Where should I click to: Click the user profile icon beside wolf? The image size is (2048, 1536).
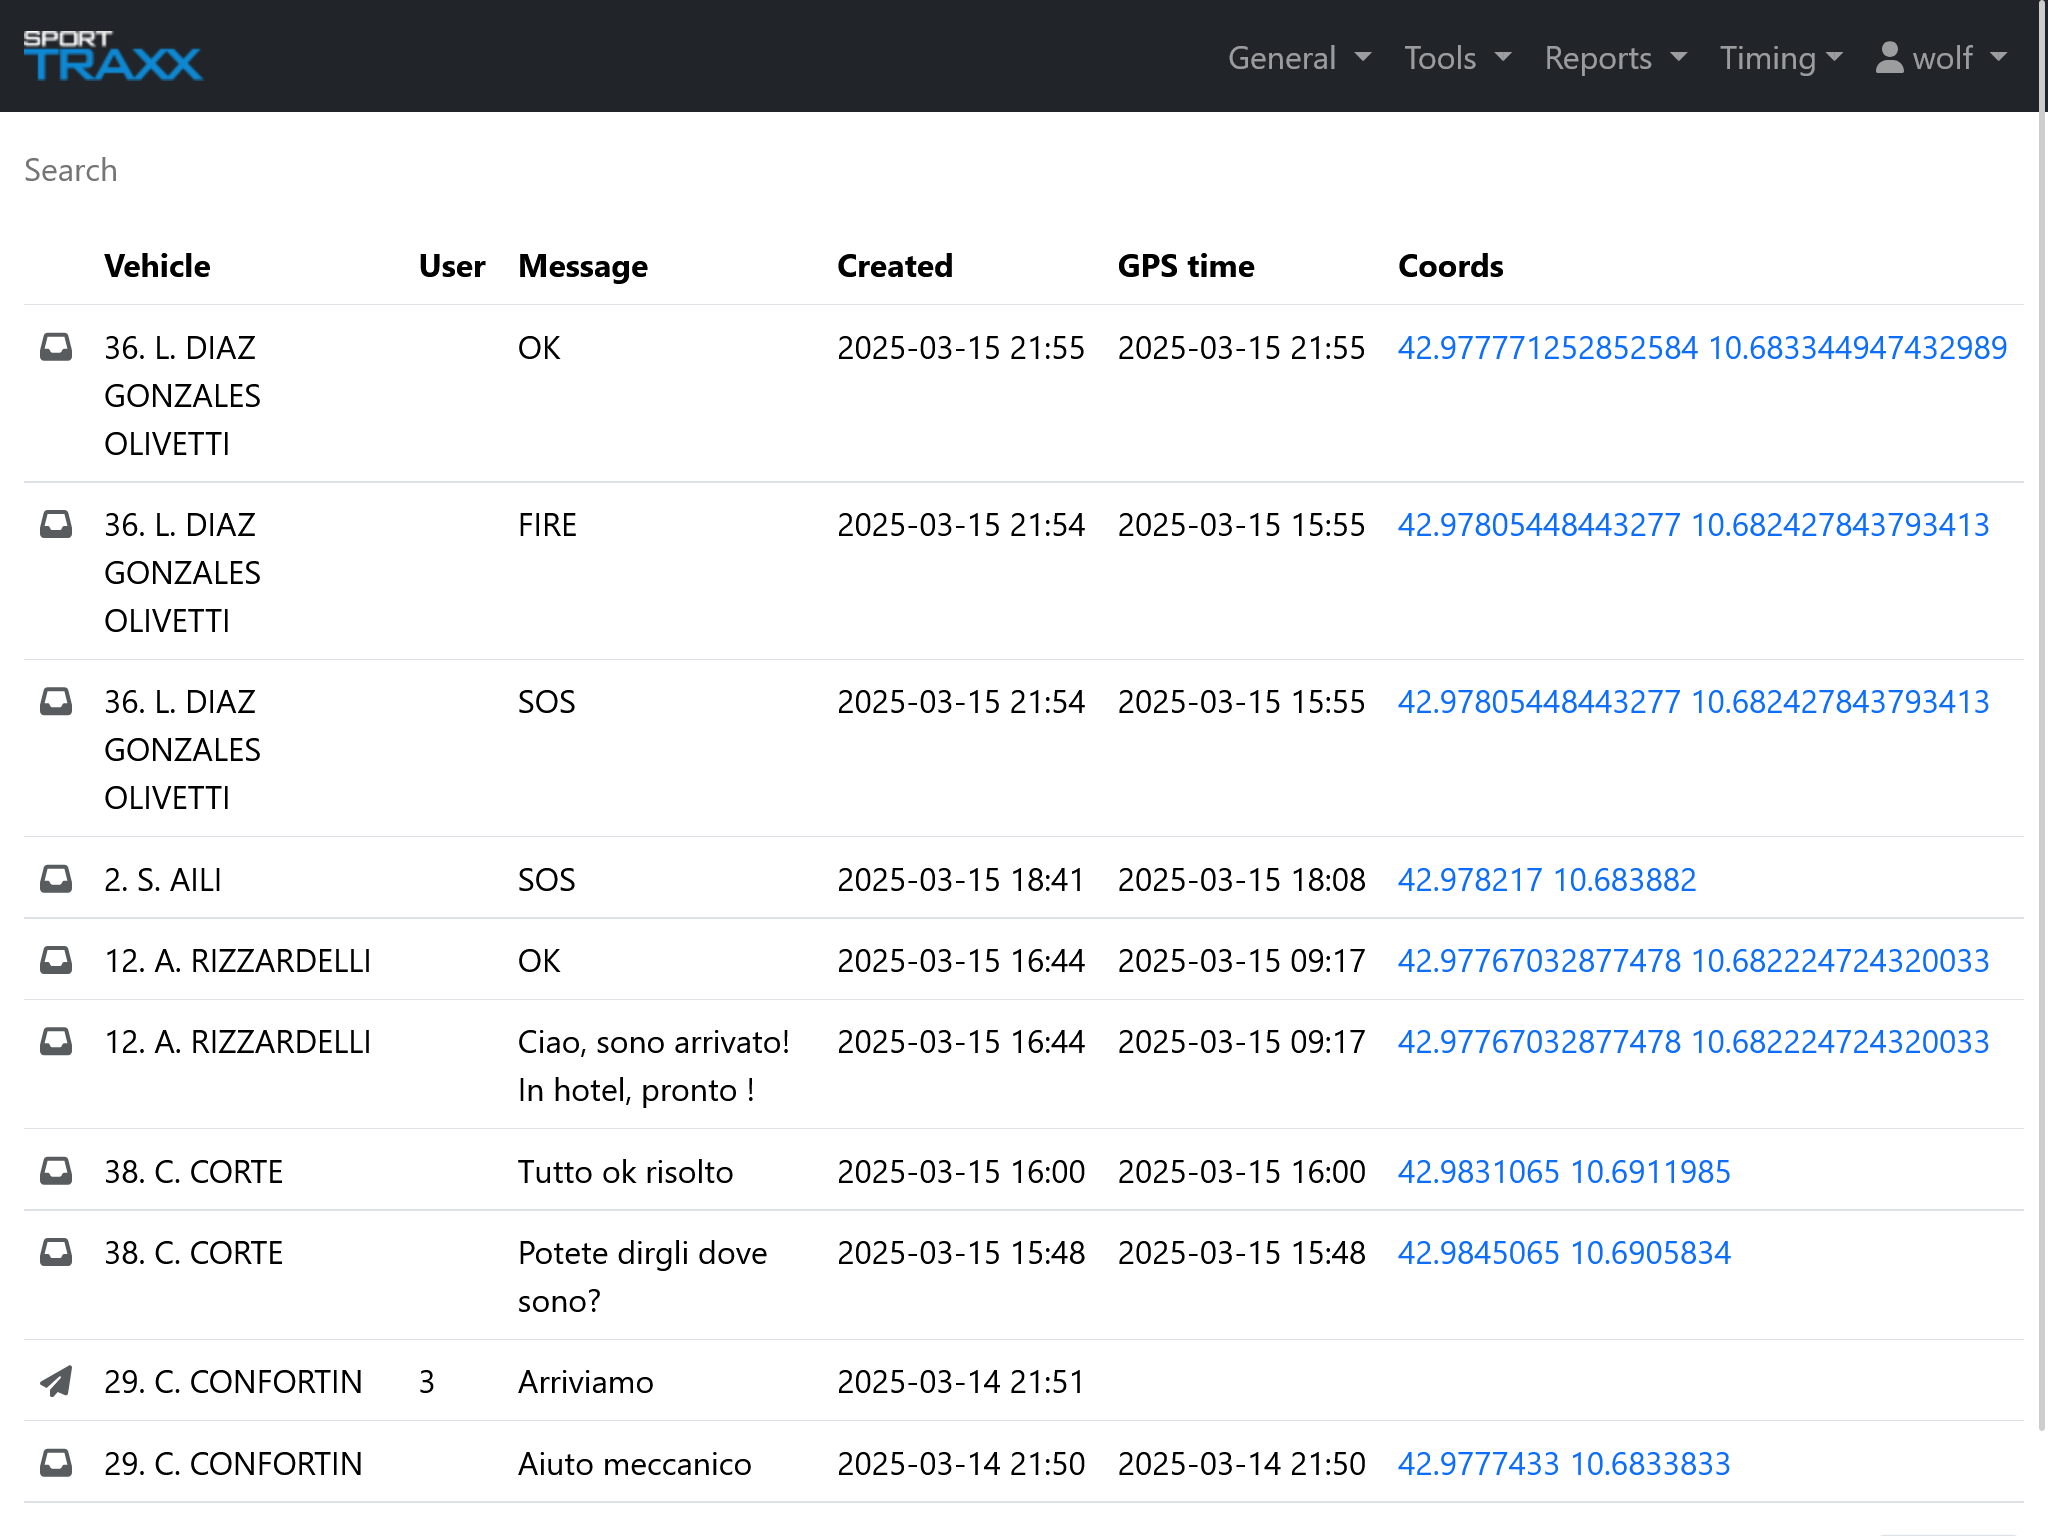pos(1888,58)
